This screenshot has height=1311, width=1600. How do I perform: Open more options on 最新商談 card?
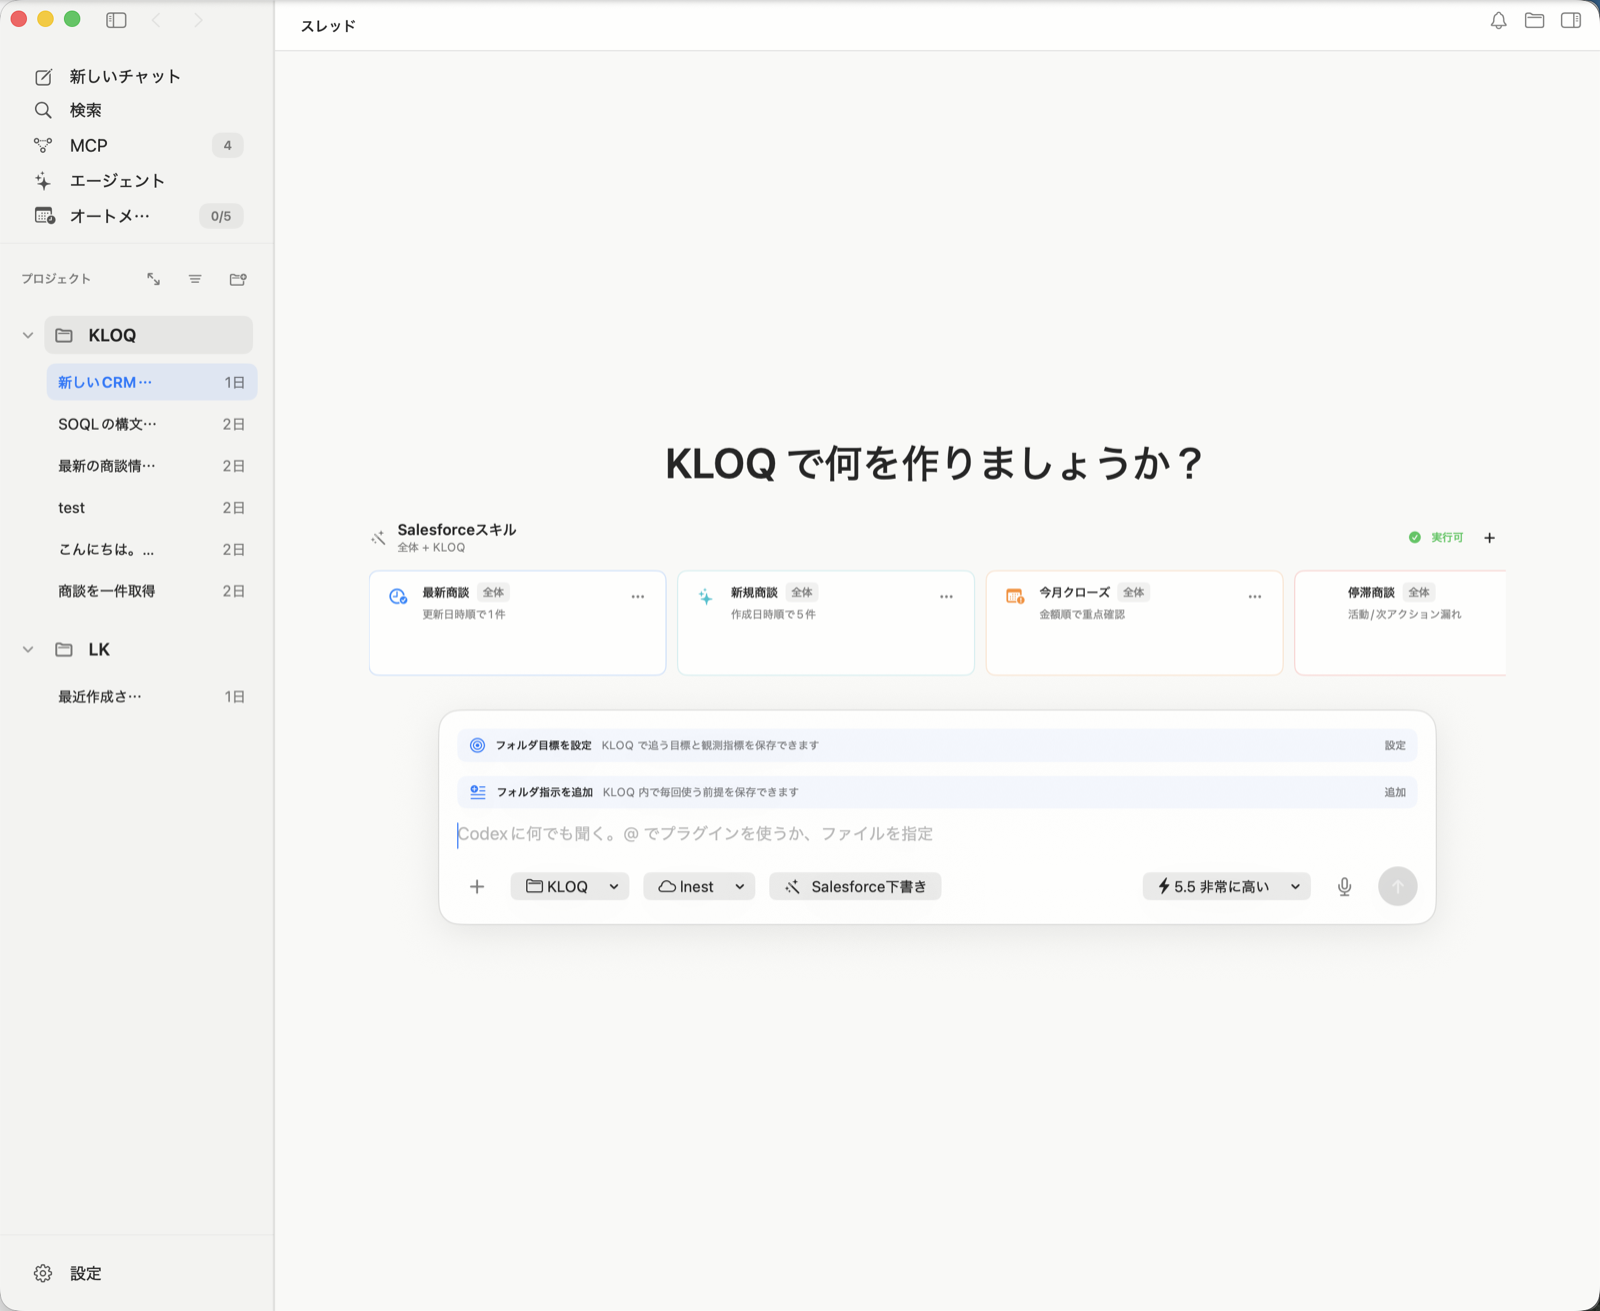pos(638,597)
